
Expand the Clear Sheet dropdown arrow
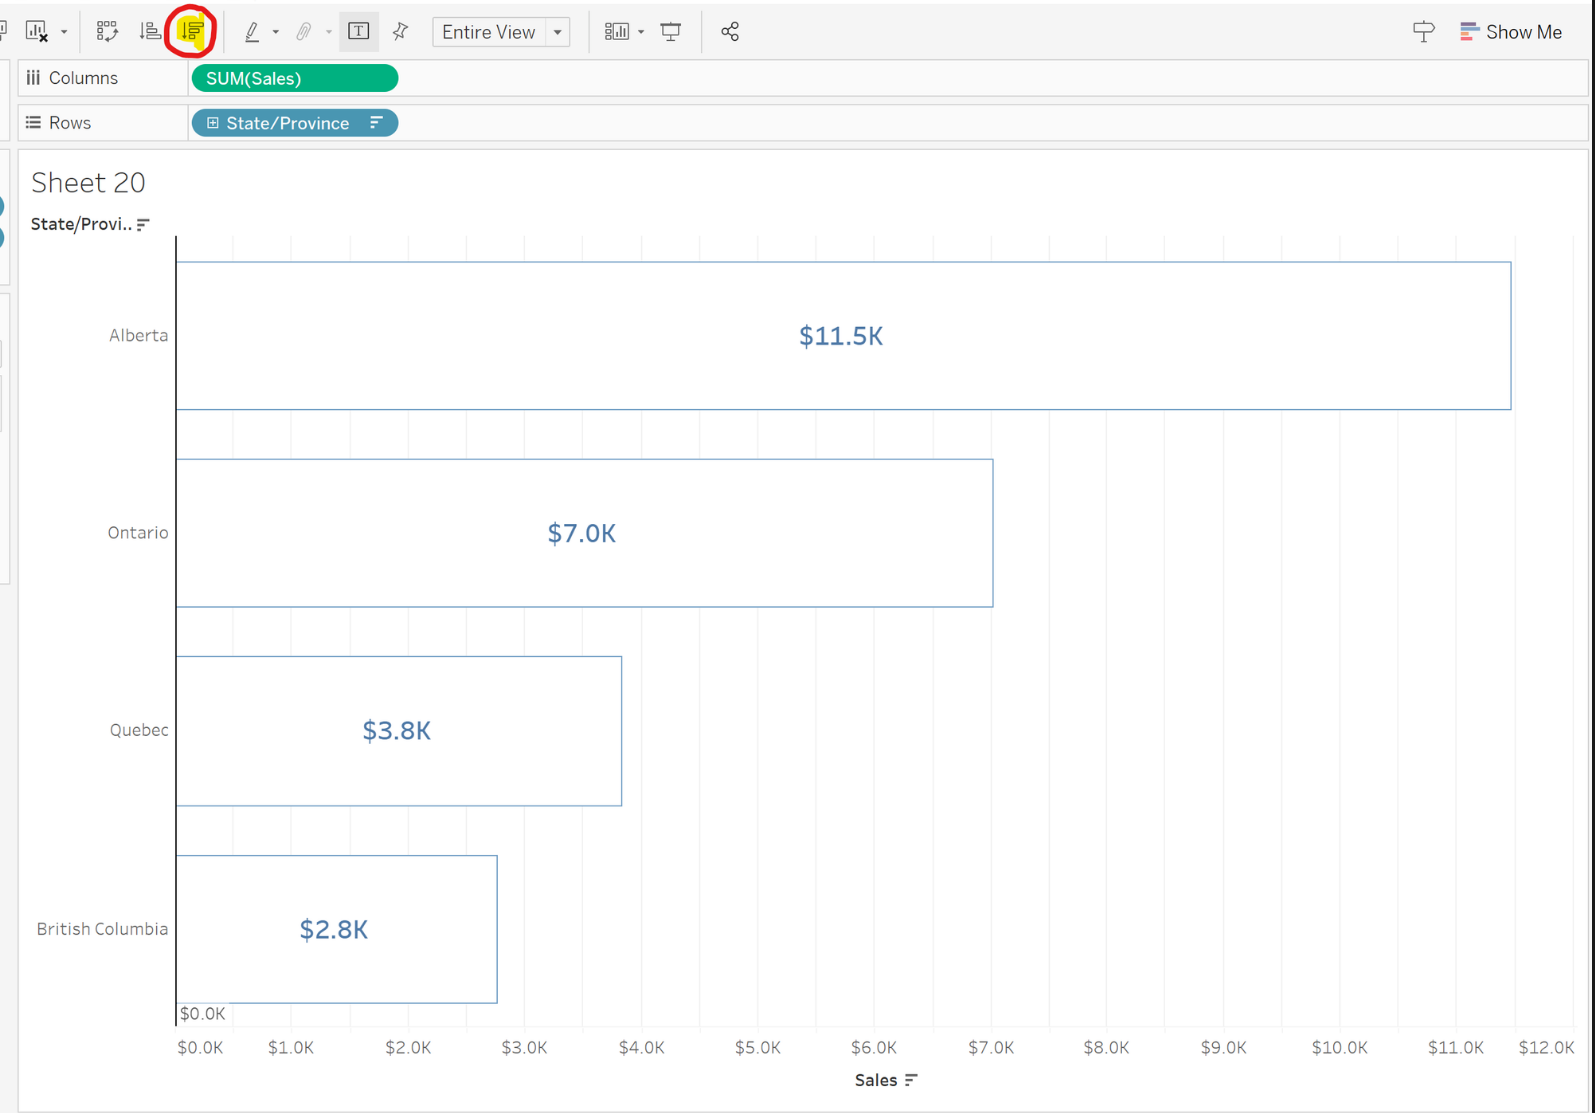pyautogui.click(x=64, y=32)
